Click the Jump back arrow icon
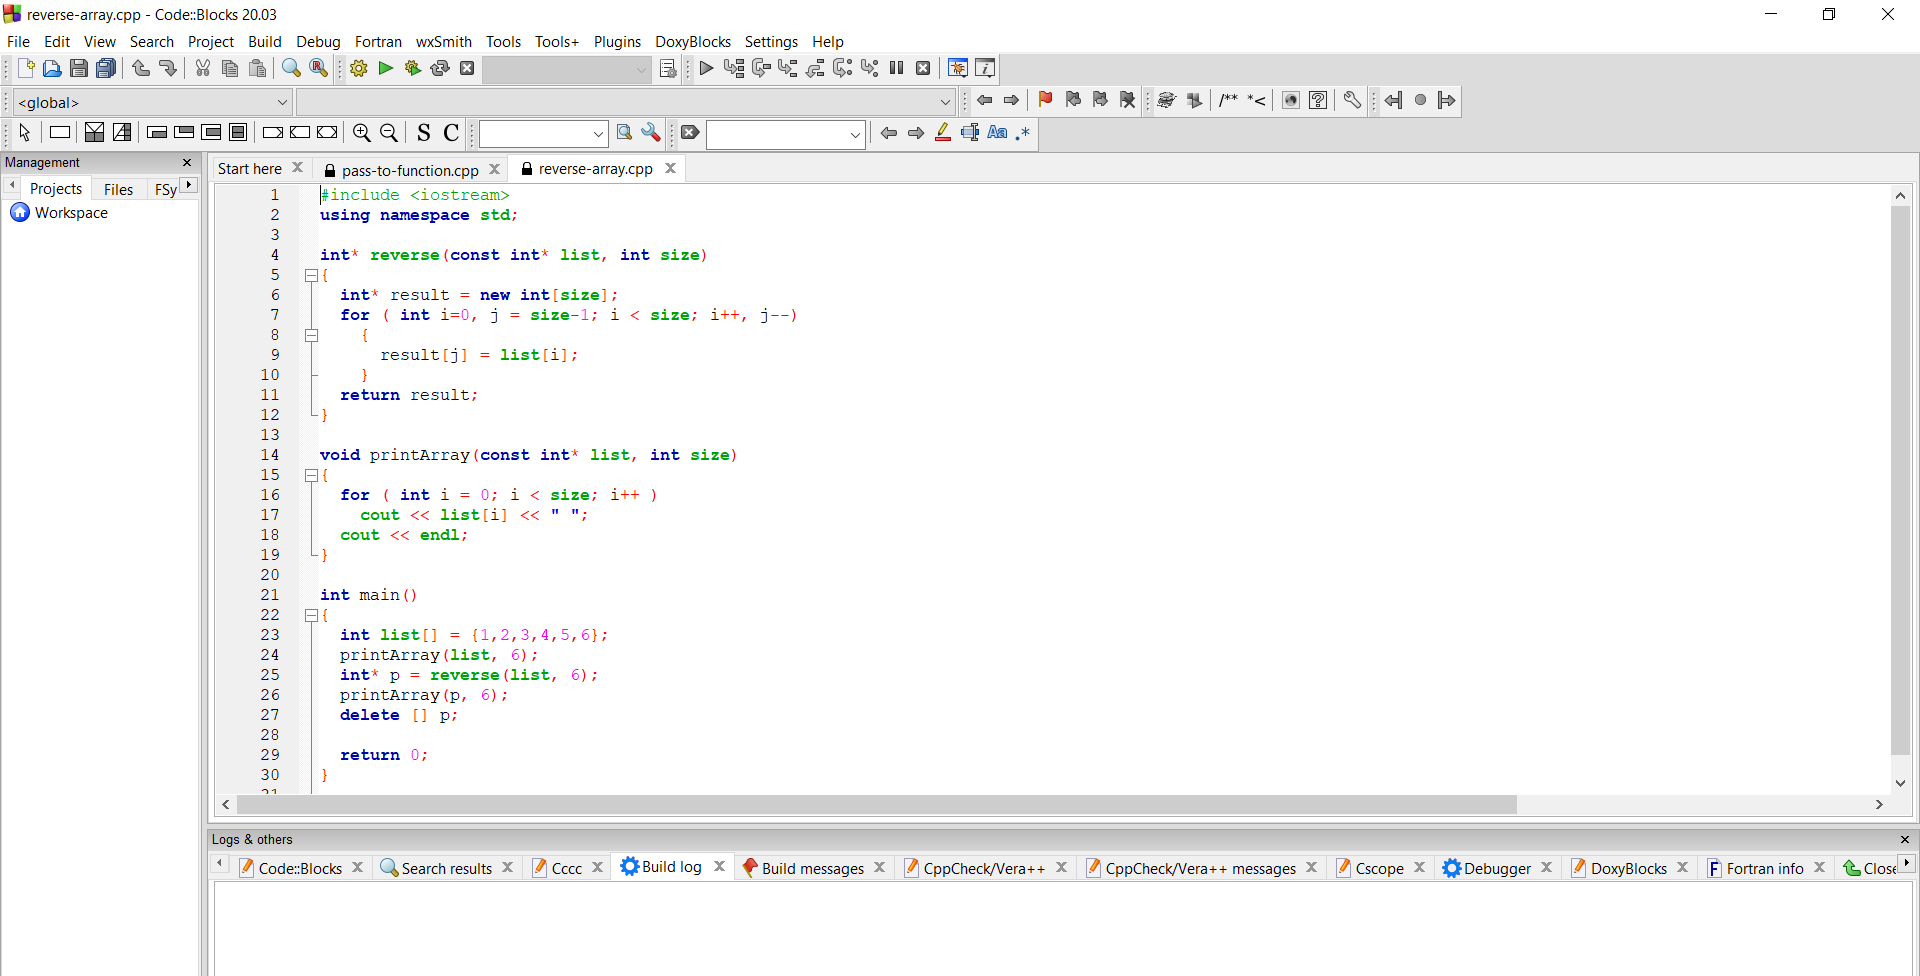 click(985, 100)
